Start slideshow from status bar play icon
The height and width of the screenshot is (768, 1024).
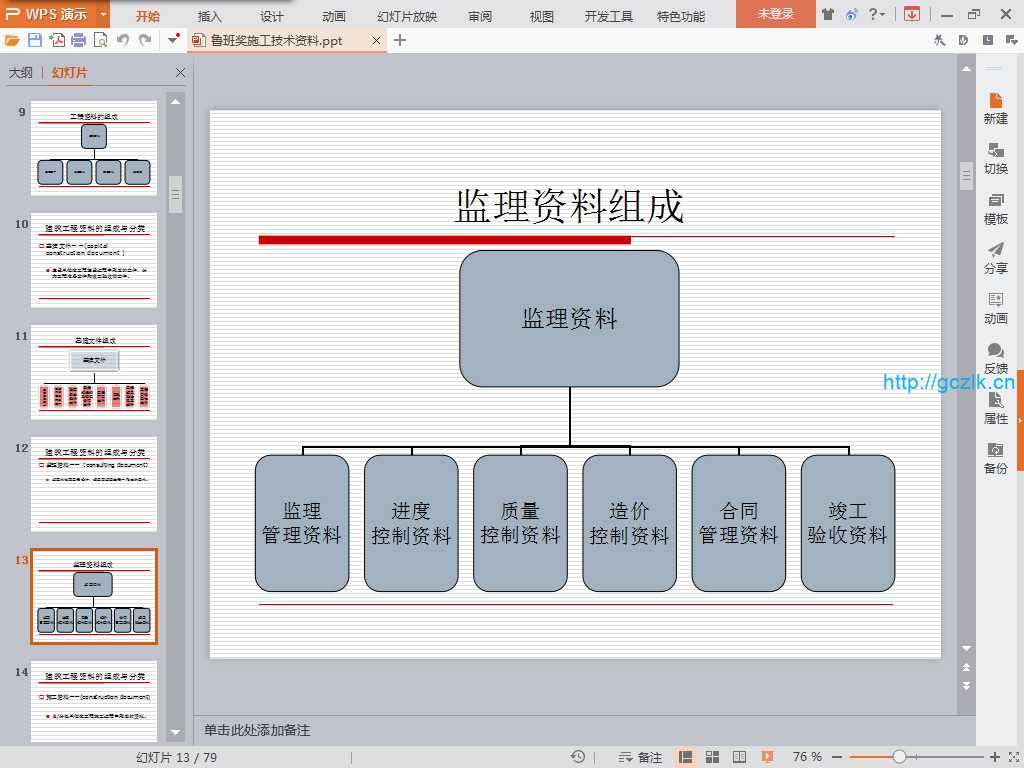pyautogui.click(x=767, y=757)
